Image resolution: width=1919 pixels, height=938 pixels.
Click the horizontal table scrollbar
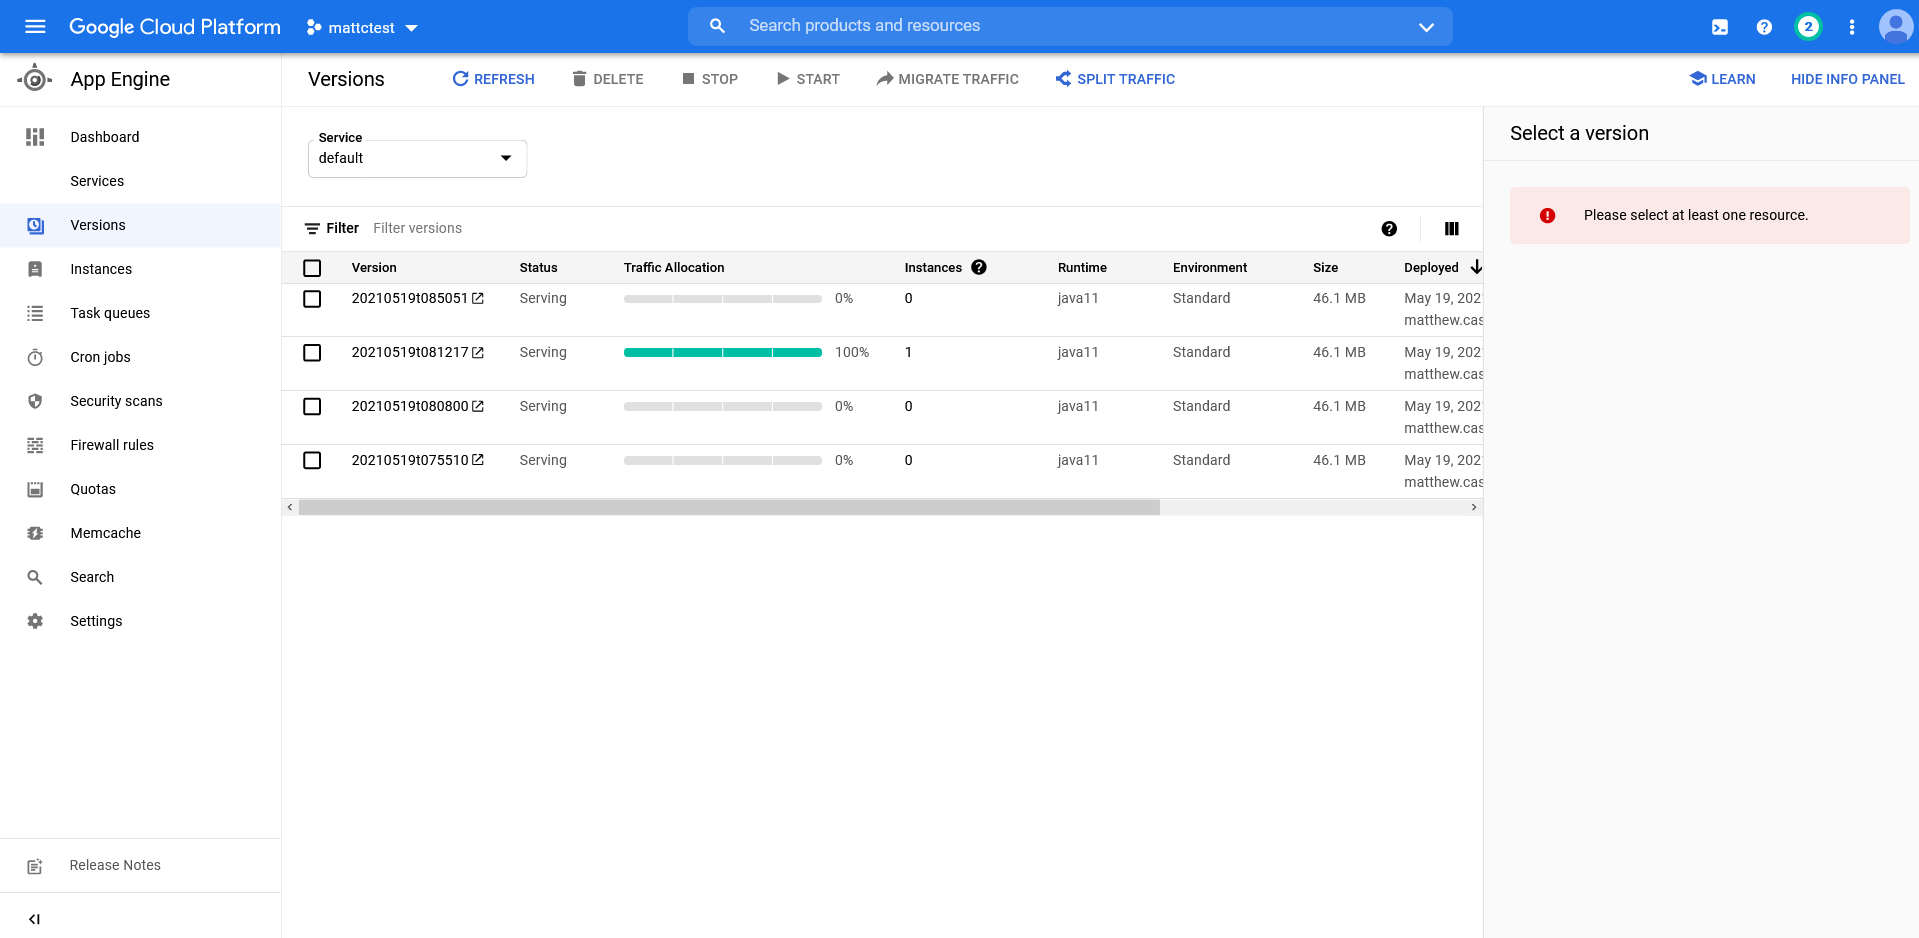pos(729,508)
